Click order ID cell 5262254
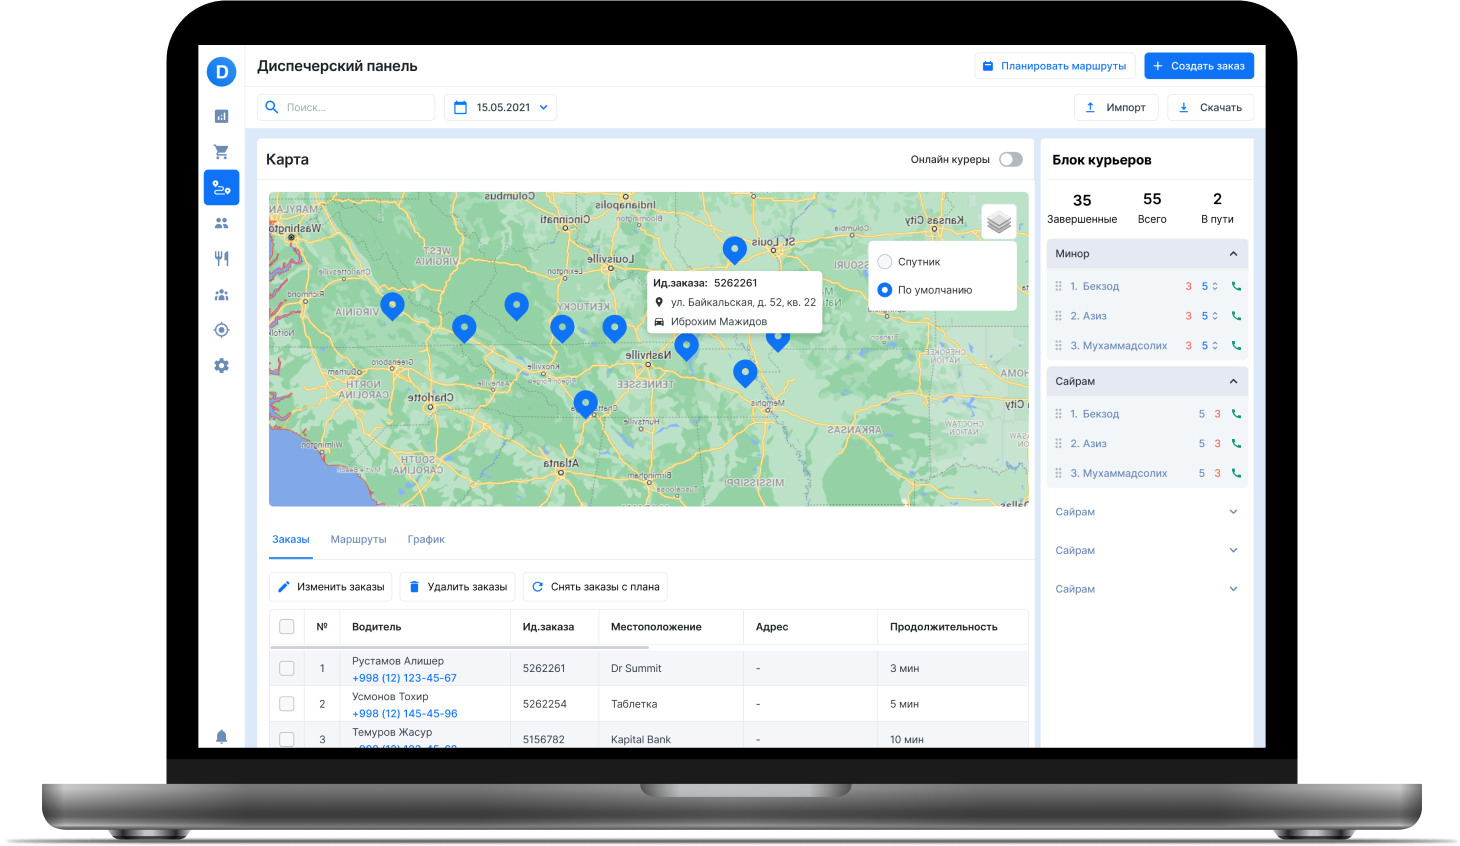 click(544, 704)
